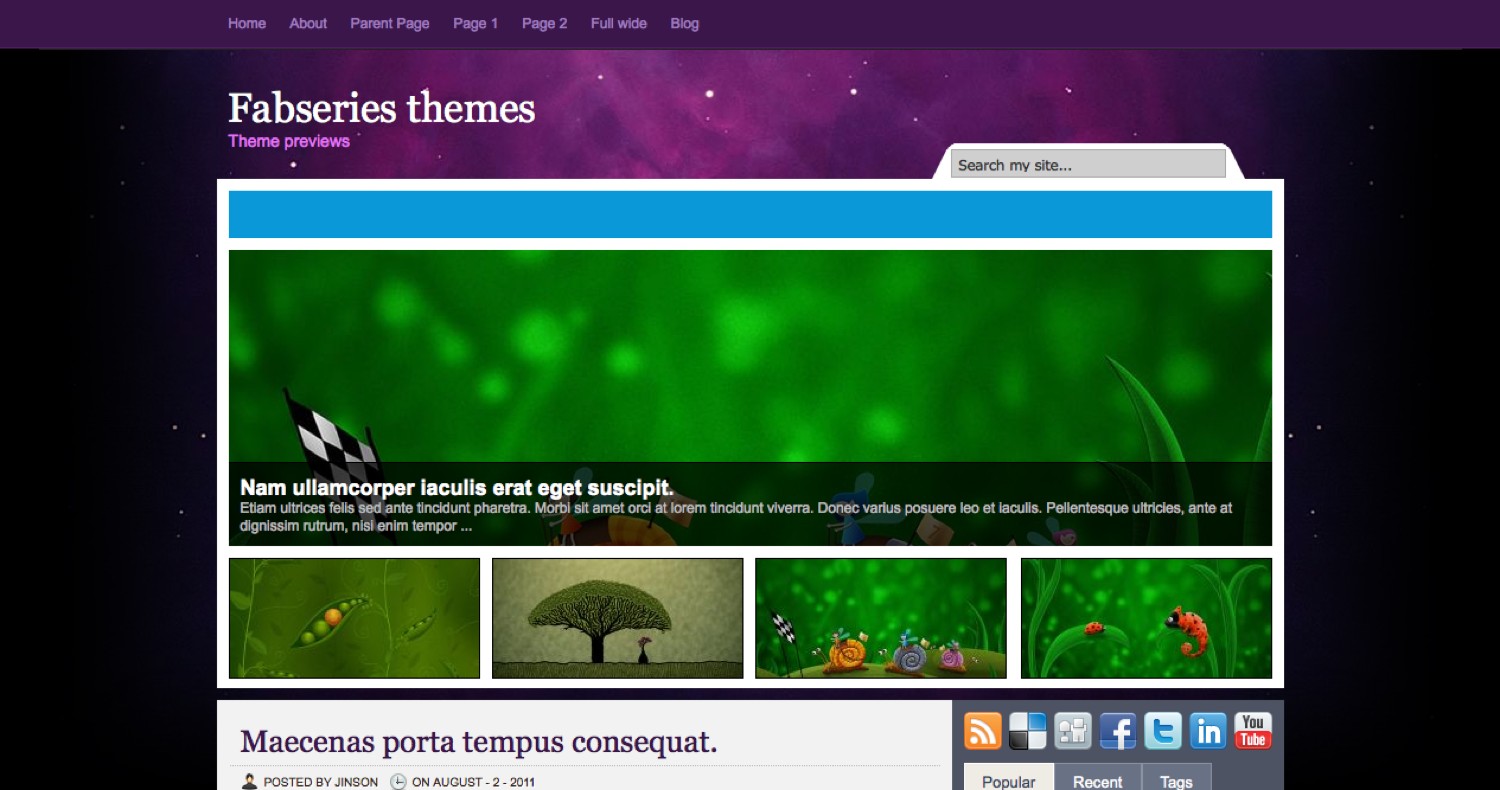This screenshot has width=1500, height=790.
Task: Open post titled Maecenas porta tempus consequat
Action: click(478, 742)
